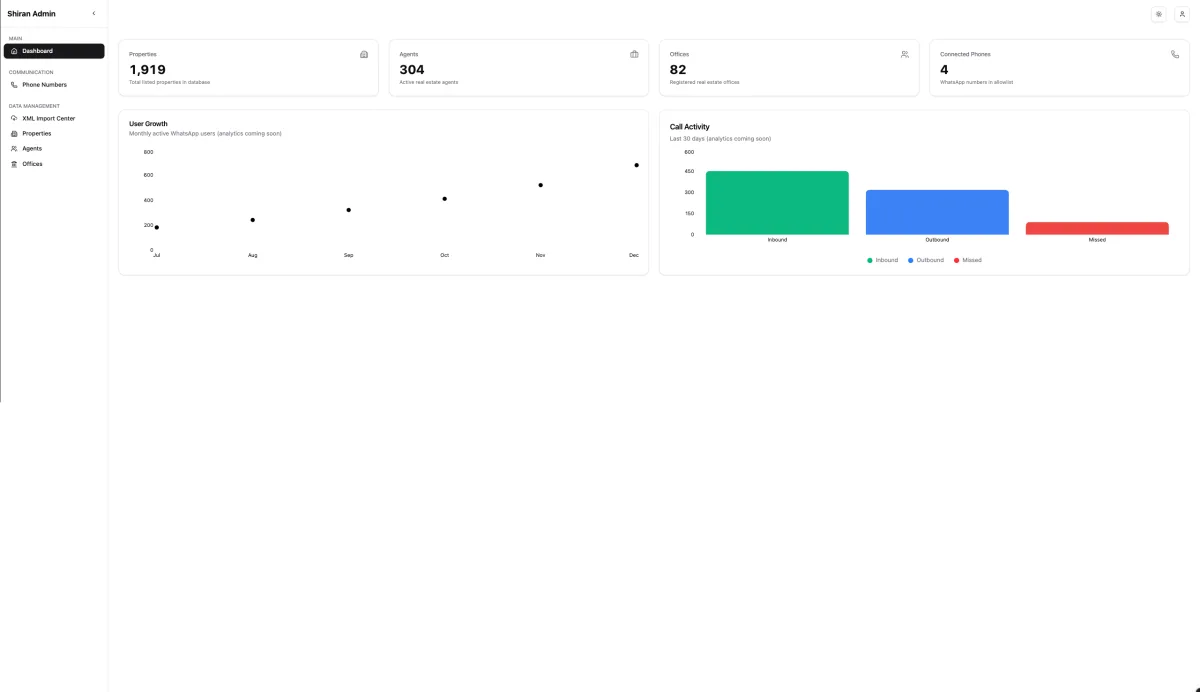Toggle the Missed legend red dot

pyautogui.click(x=957, y=260)
